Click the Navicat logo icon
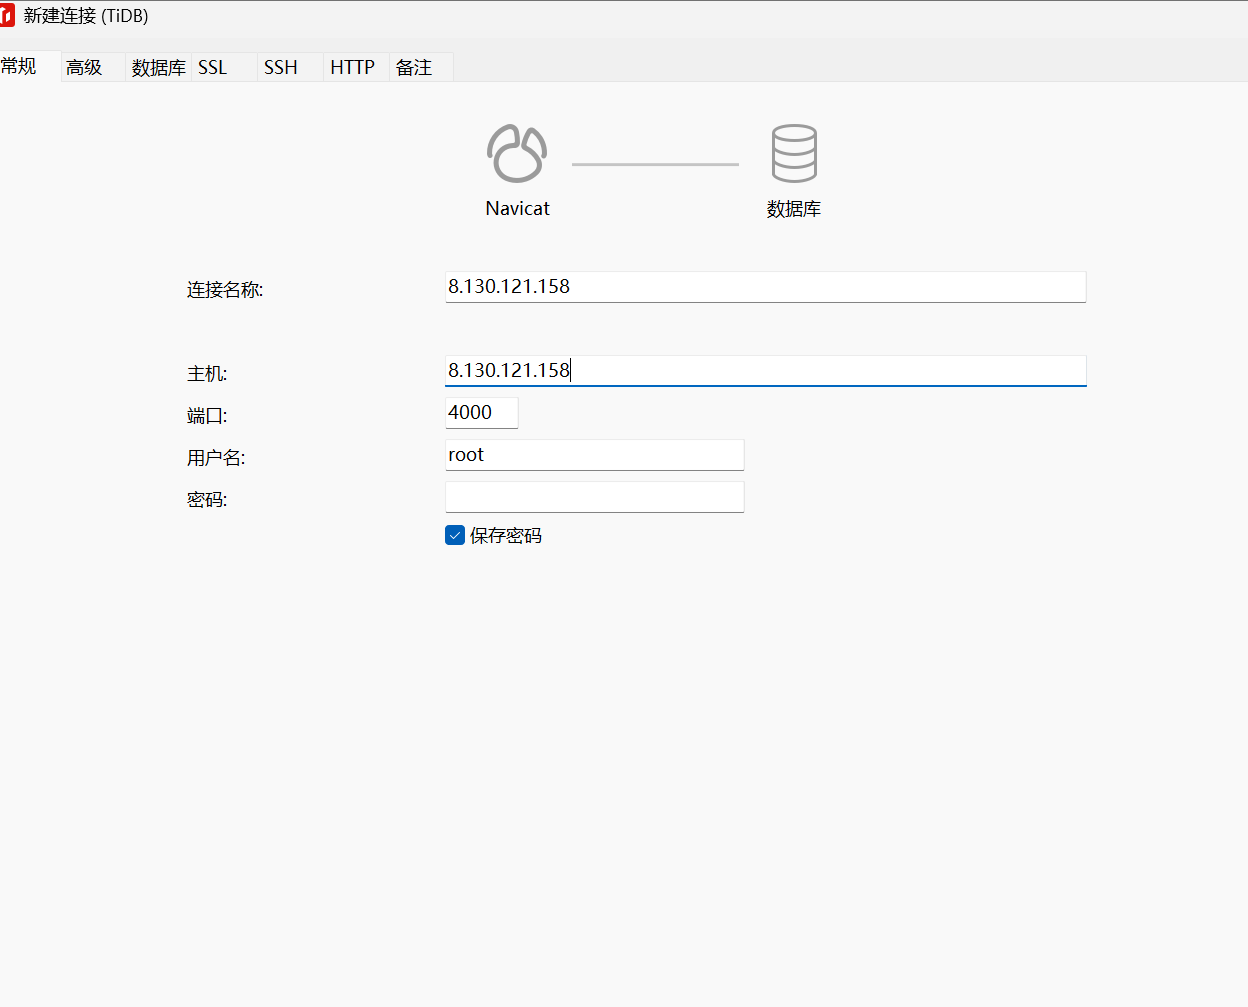Viewport: 1248px width, 1007px height. 517,153
